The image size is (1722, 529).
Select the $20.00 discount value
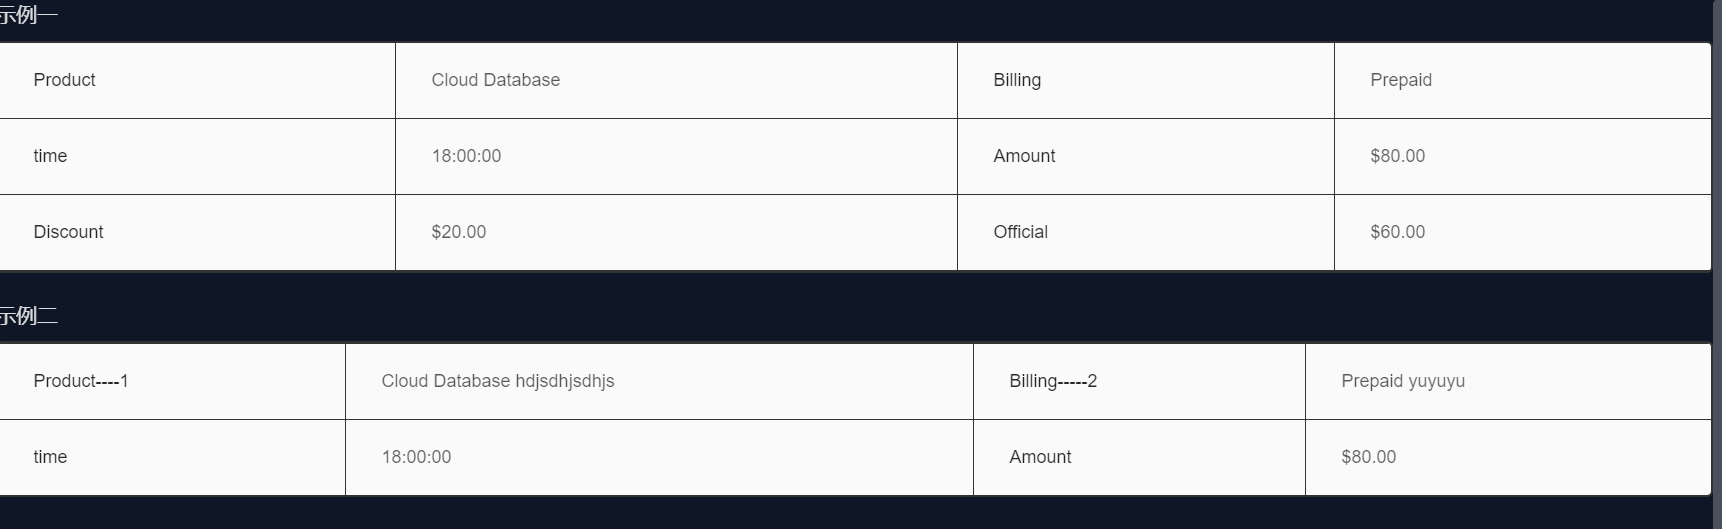pyautogui.click(x=459, y=232)
